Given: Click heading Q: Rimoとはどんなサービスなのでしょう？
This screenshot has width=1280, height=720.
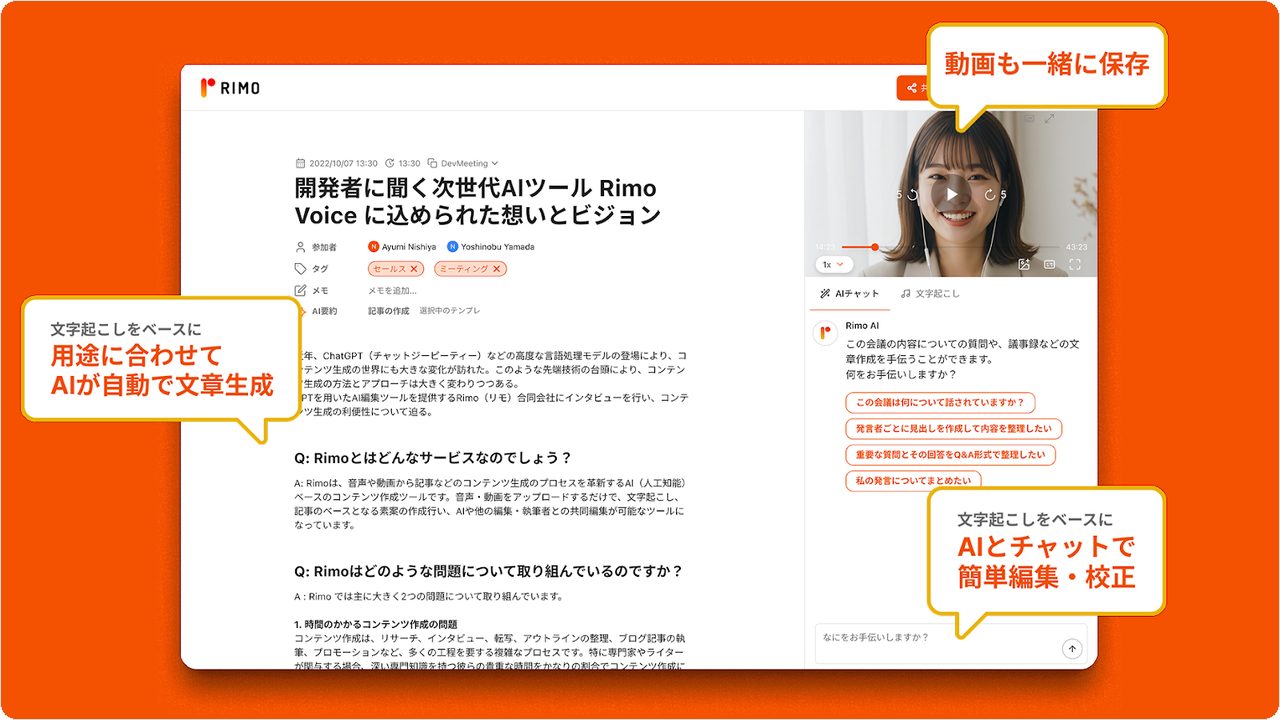Looking at the screenshot, I should point(433,458).
